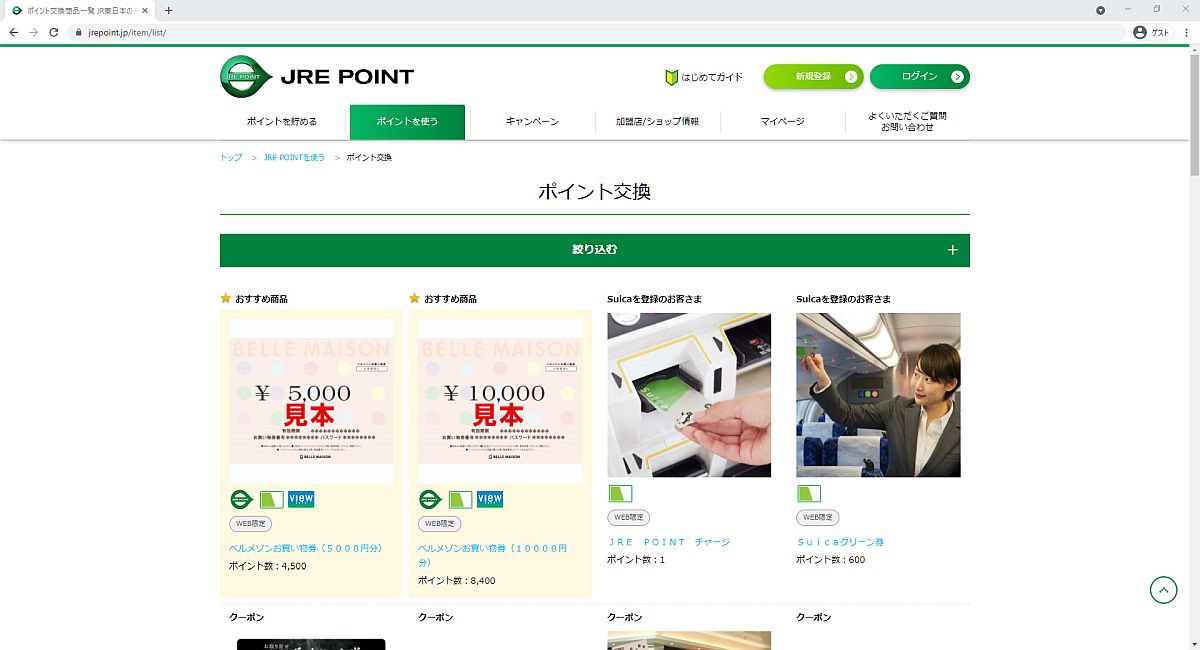Click the browser forward arrow
This screenshot has height=650, width=1200.
(34, 32)
